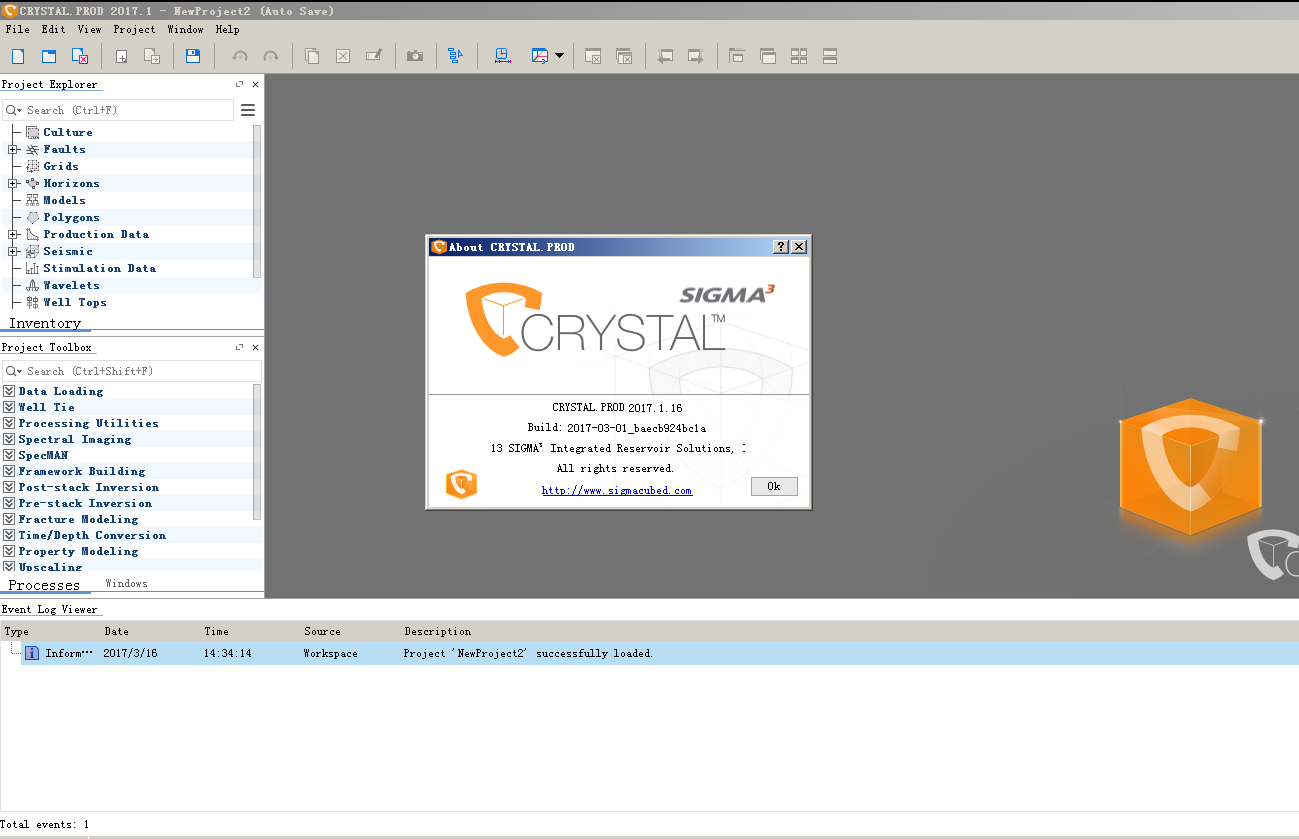Select the Well Tops tree item

click(x=74, y=302)
